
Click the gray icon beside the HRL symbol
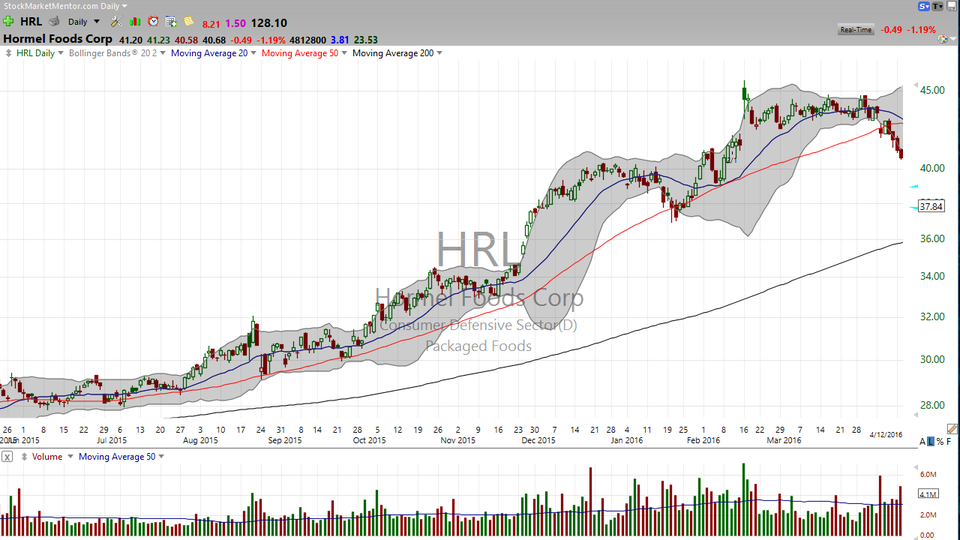54,21
